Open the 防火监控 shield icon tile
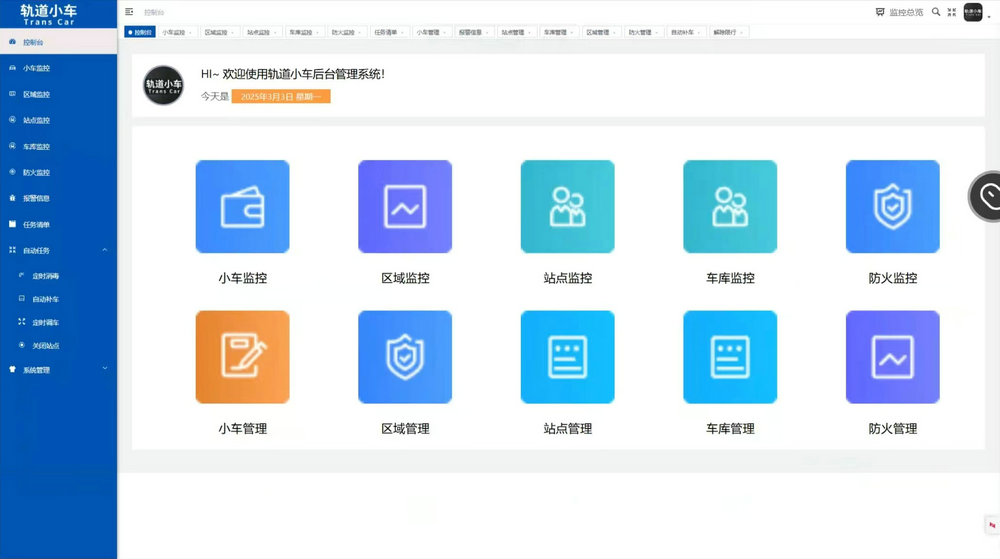Screen dimensions: 1000x559 pos(892,207)
